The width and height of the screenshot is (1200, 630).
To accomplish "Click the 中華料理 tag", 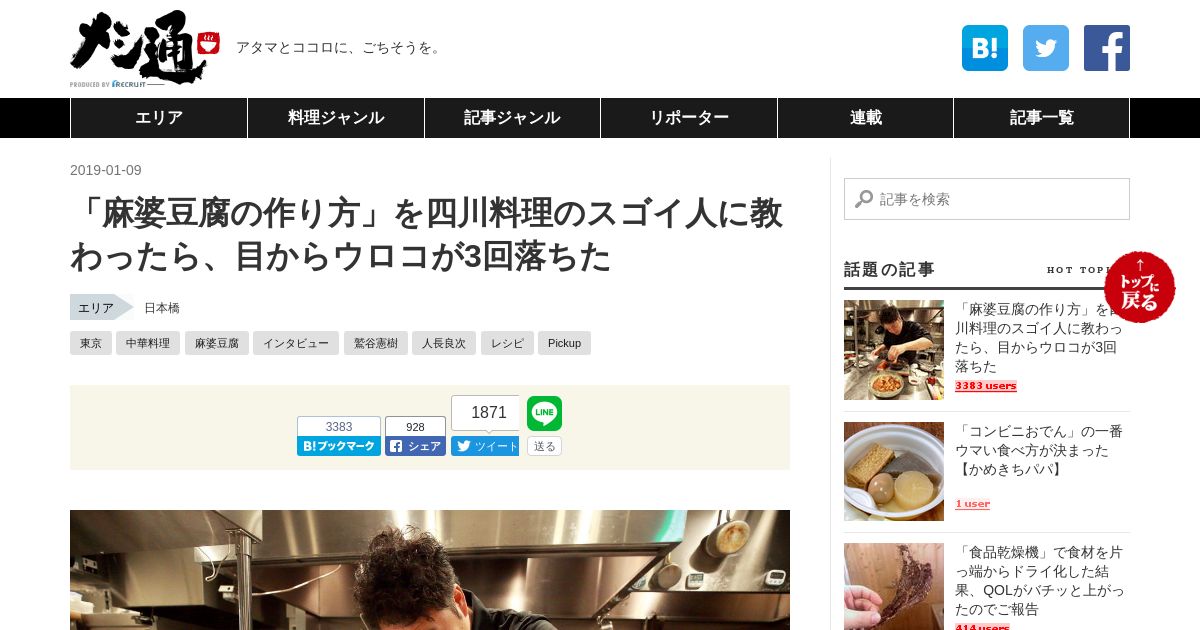I will click(148, 343).
